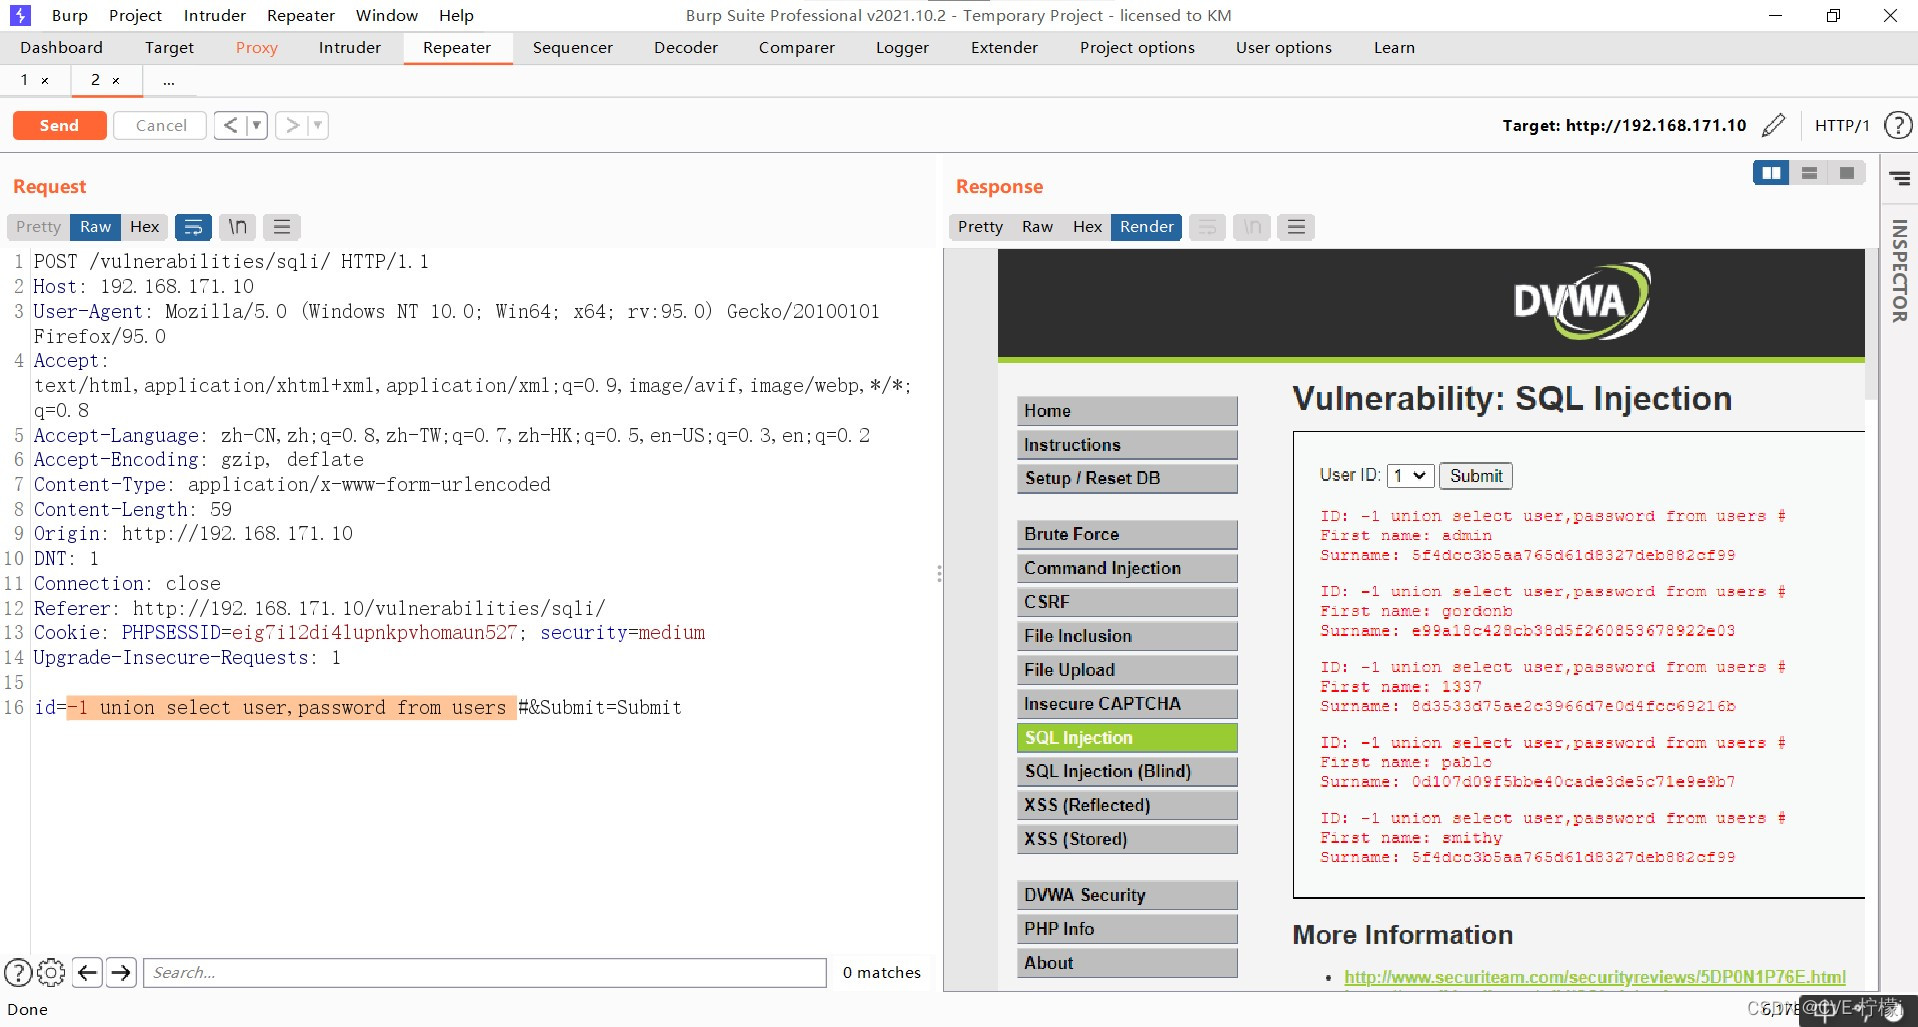1918x1027 pixels.
Task: Open the Project menu
Action: point(135,15)
